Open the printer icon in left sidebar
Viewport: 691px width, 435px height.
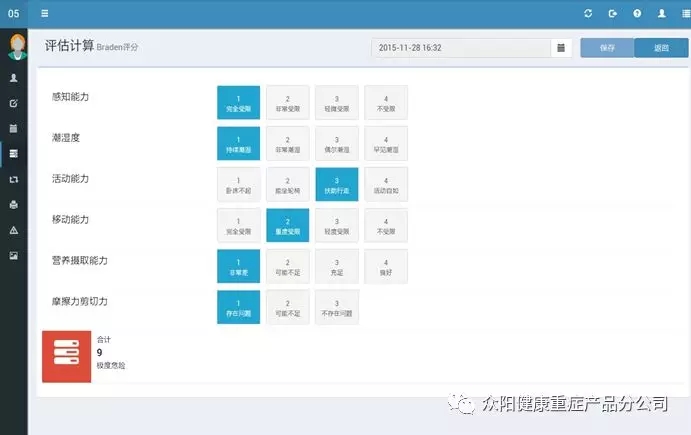click(x=13, y=204)
